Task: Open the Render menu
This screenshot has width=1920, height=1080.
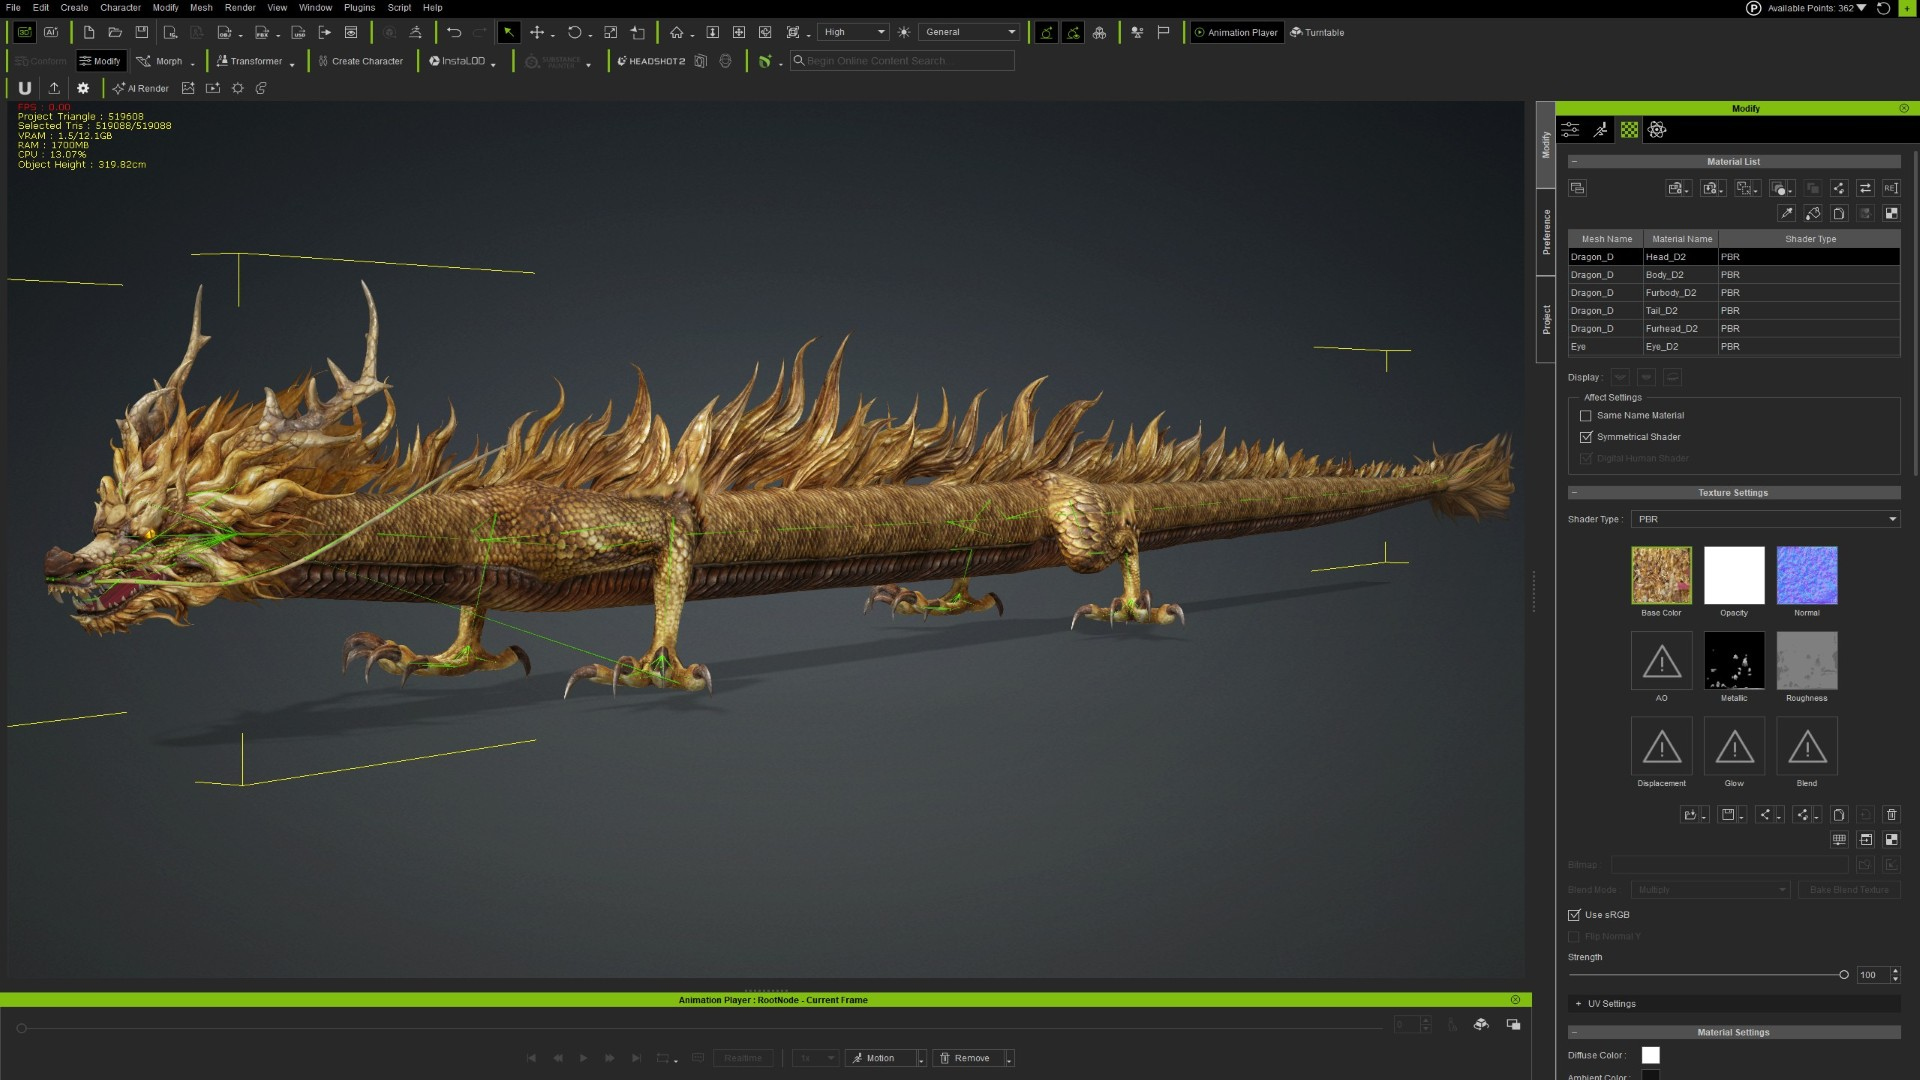Action: click(240, 7)
